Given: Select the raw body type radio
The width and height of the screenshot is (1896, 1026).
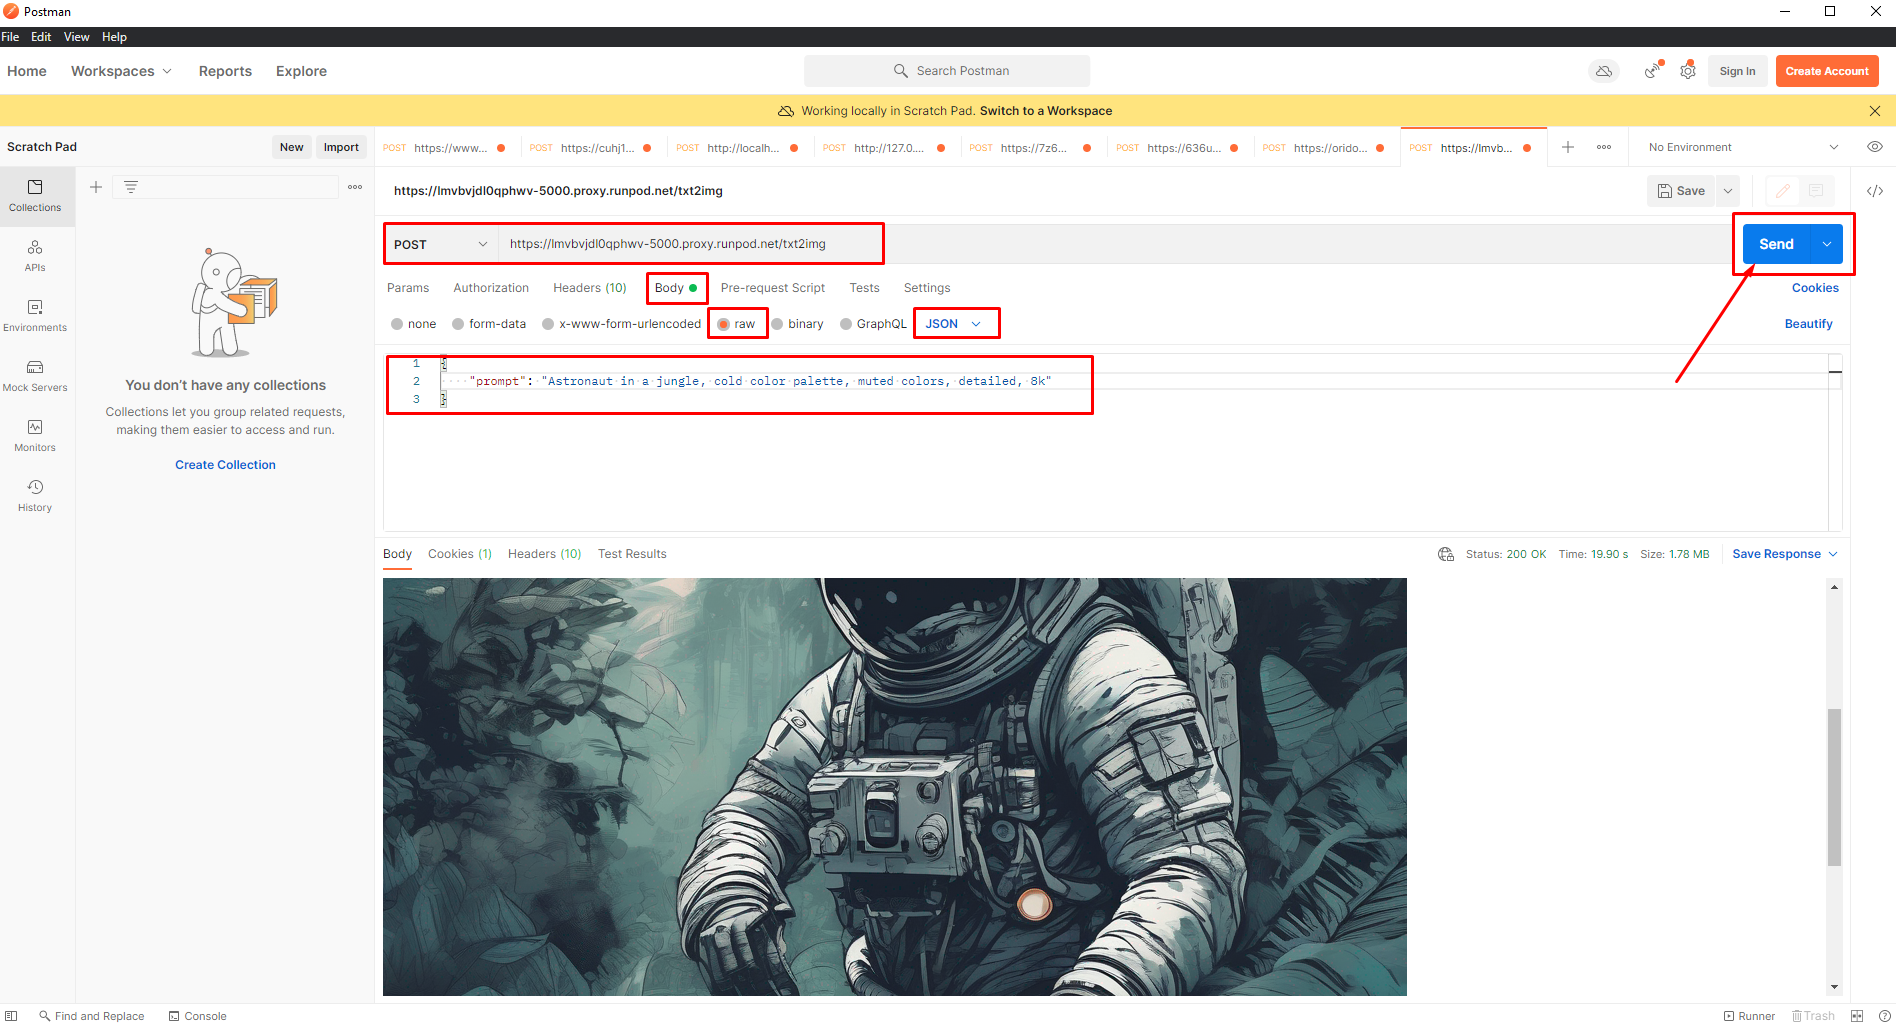Looking at the screenshot, I should click(724, 324).
